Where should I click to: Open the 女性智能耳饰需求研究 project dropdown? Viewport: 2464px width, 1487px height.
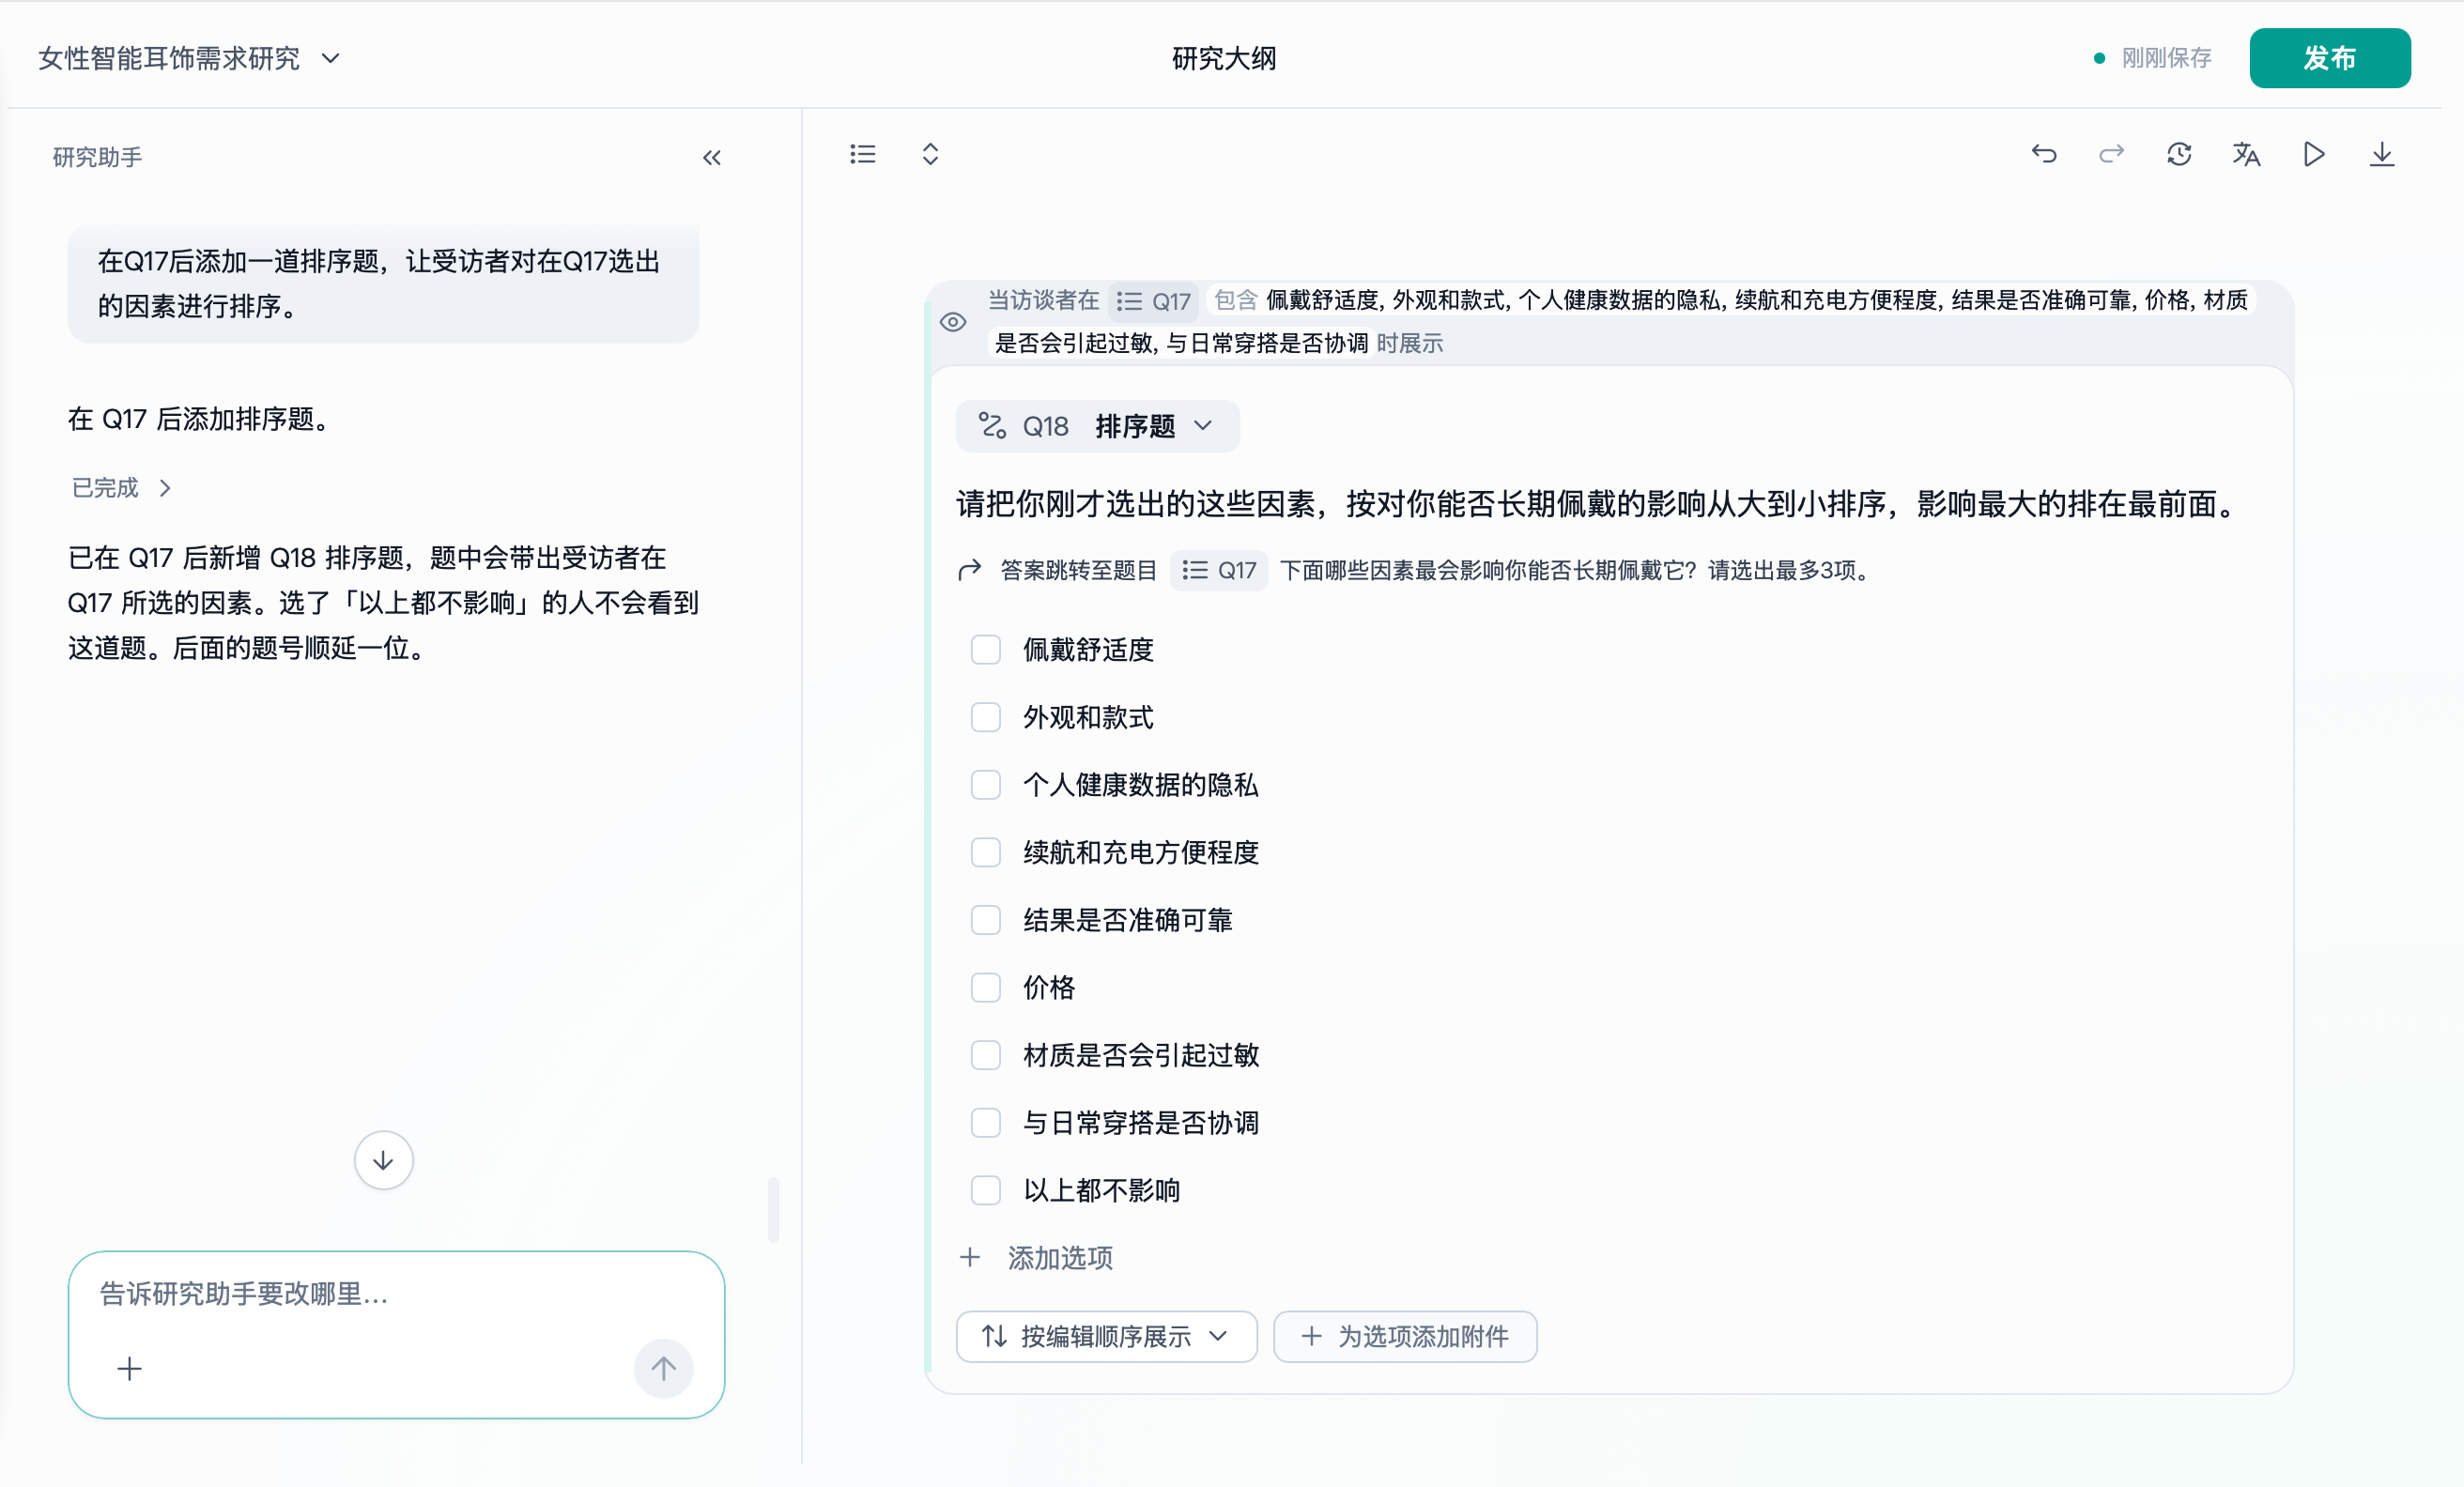190,58
